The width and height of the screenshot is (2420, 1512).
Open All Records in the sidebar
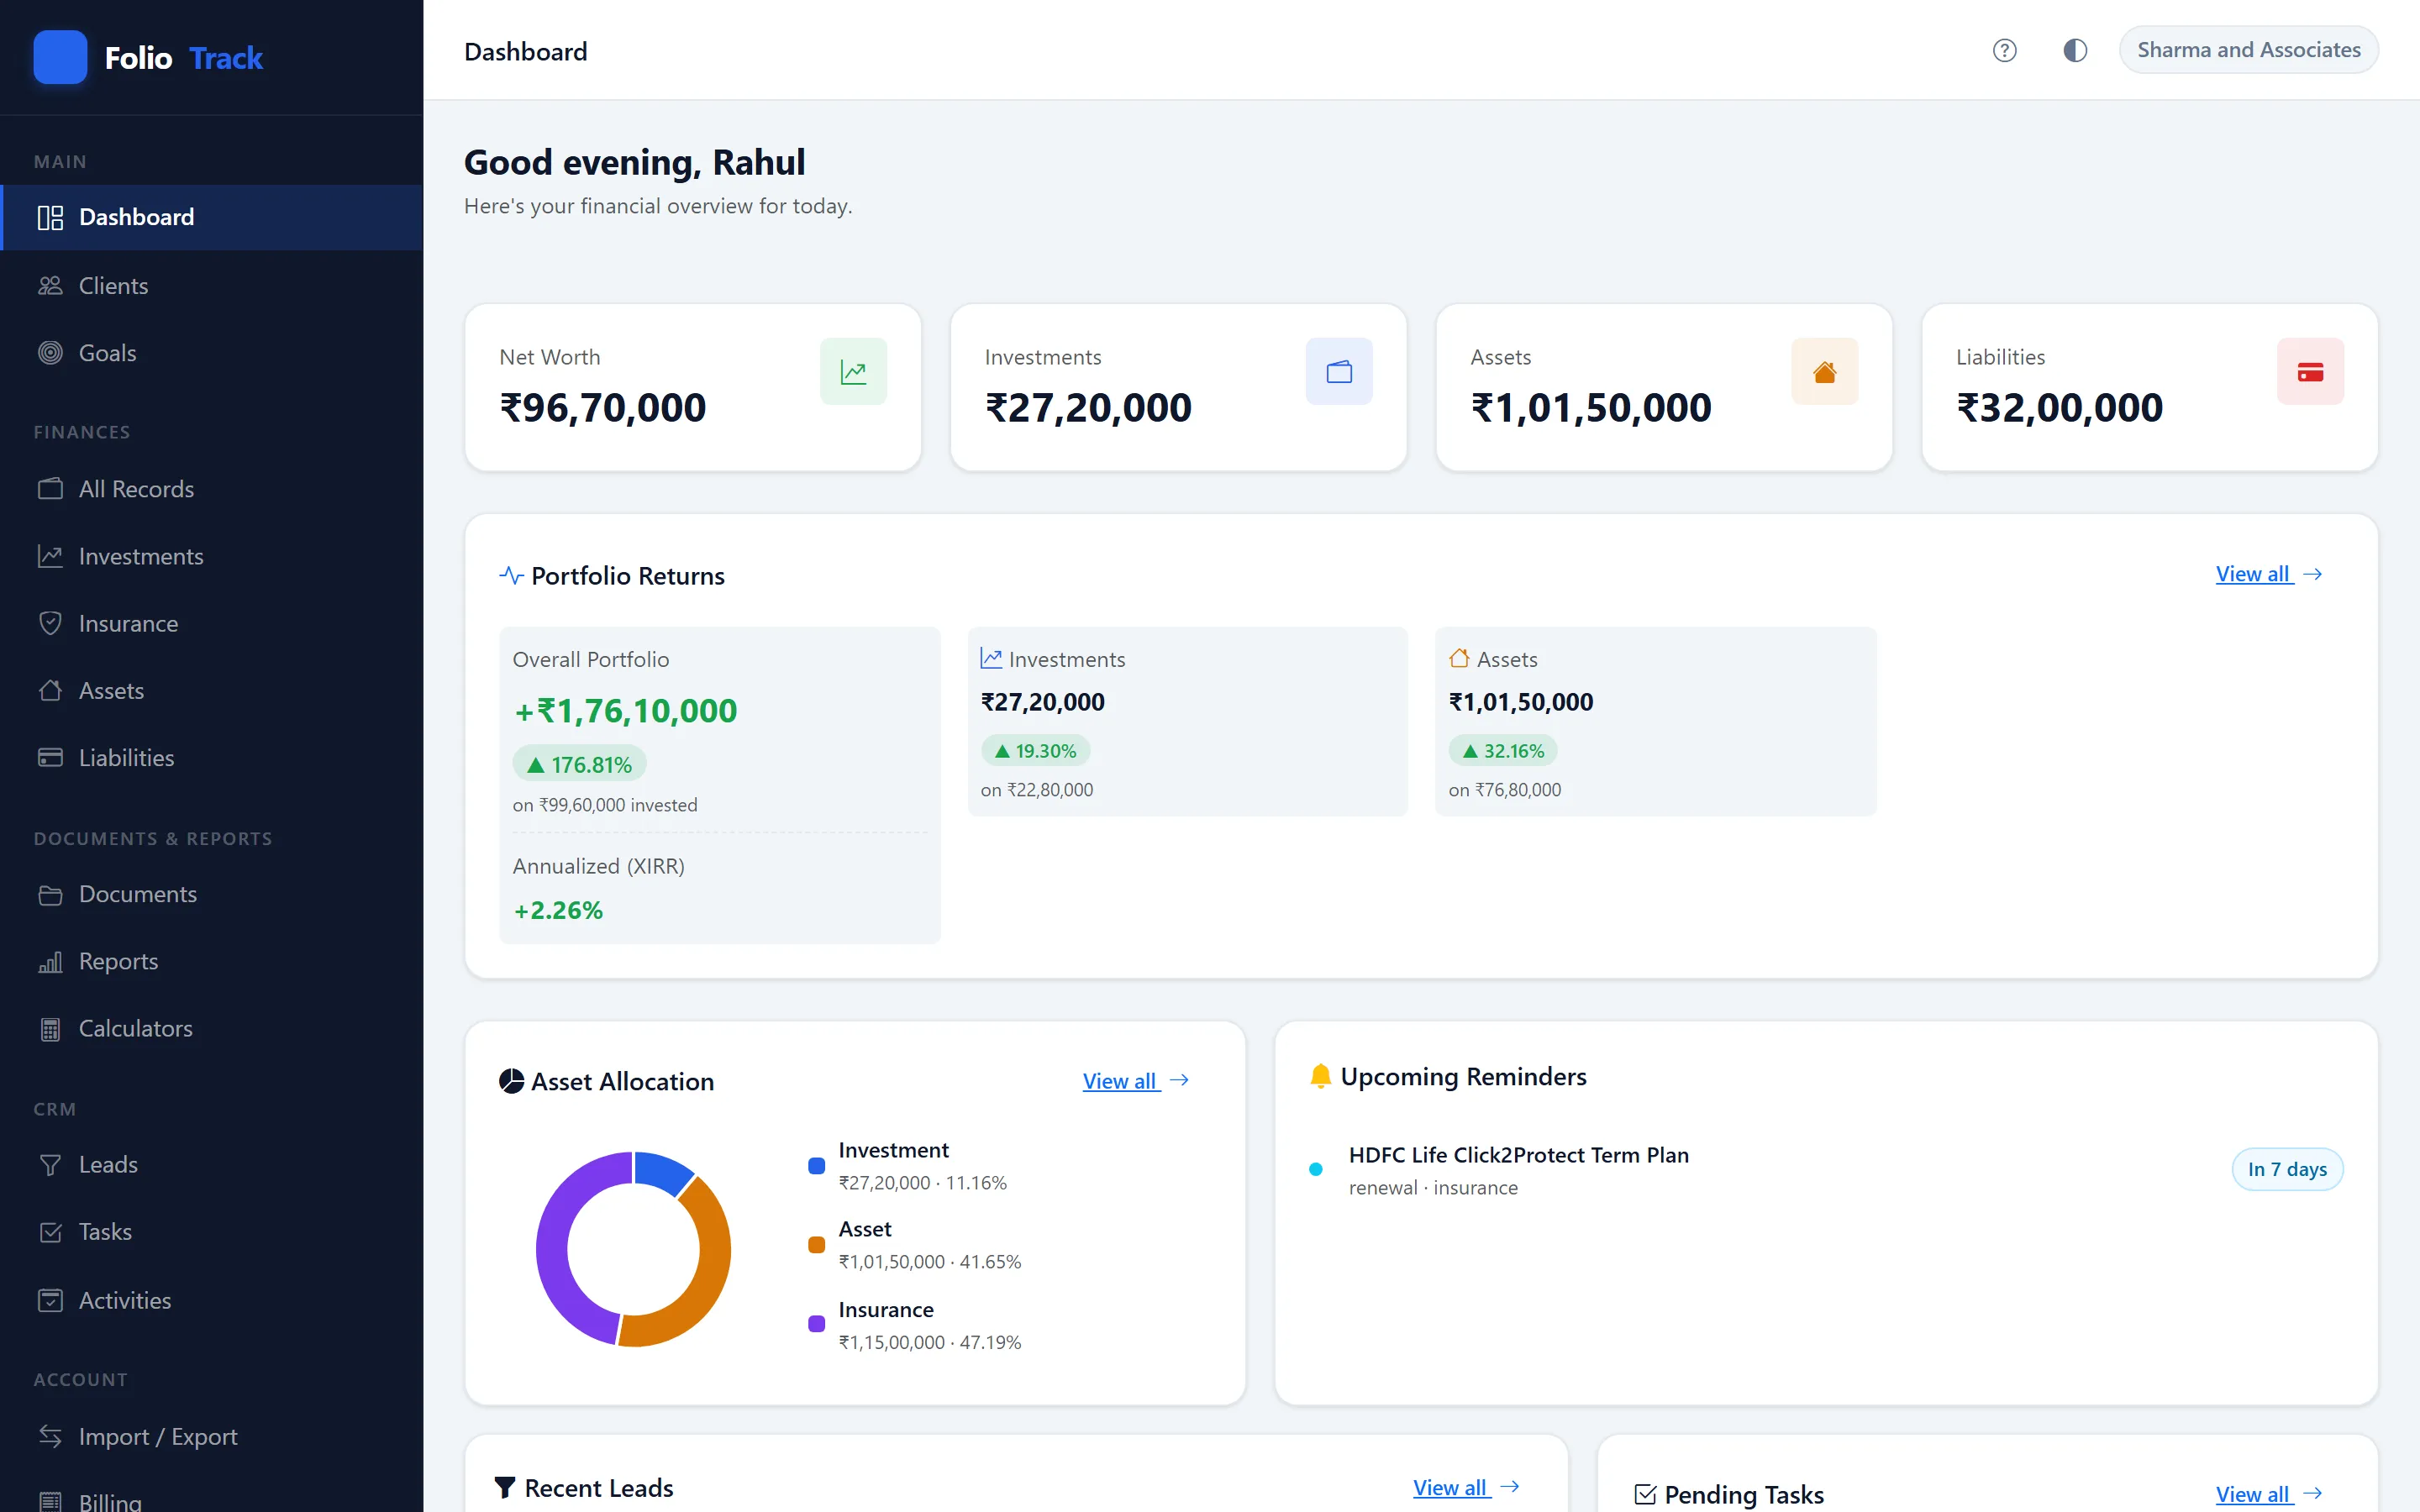click(212, 489)
